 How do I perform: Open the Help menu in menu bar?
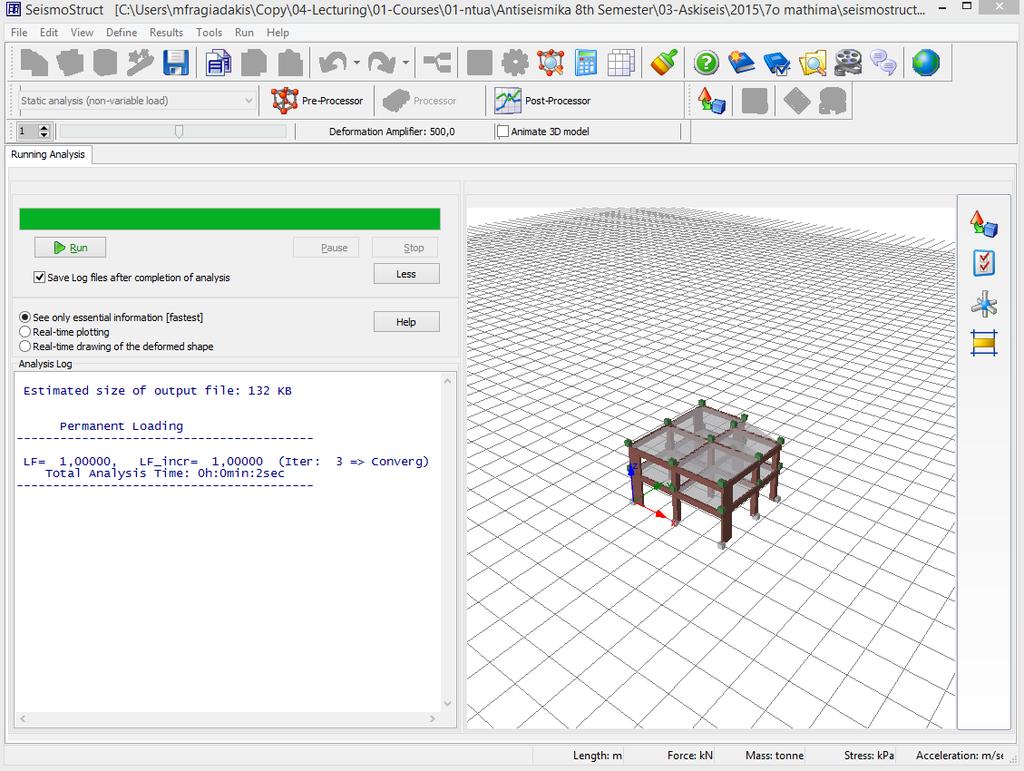coord(278,32)
